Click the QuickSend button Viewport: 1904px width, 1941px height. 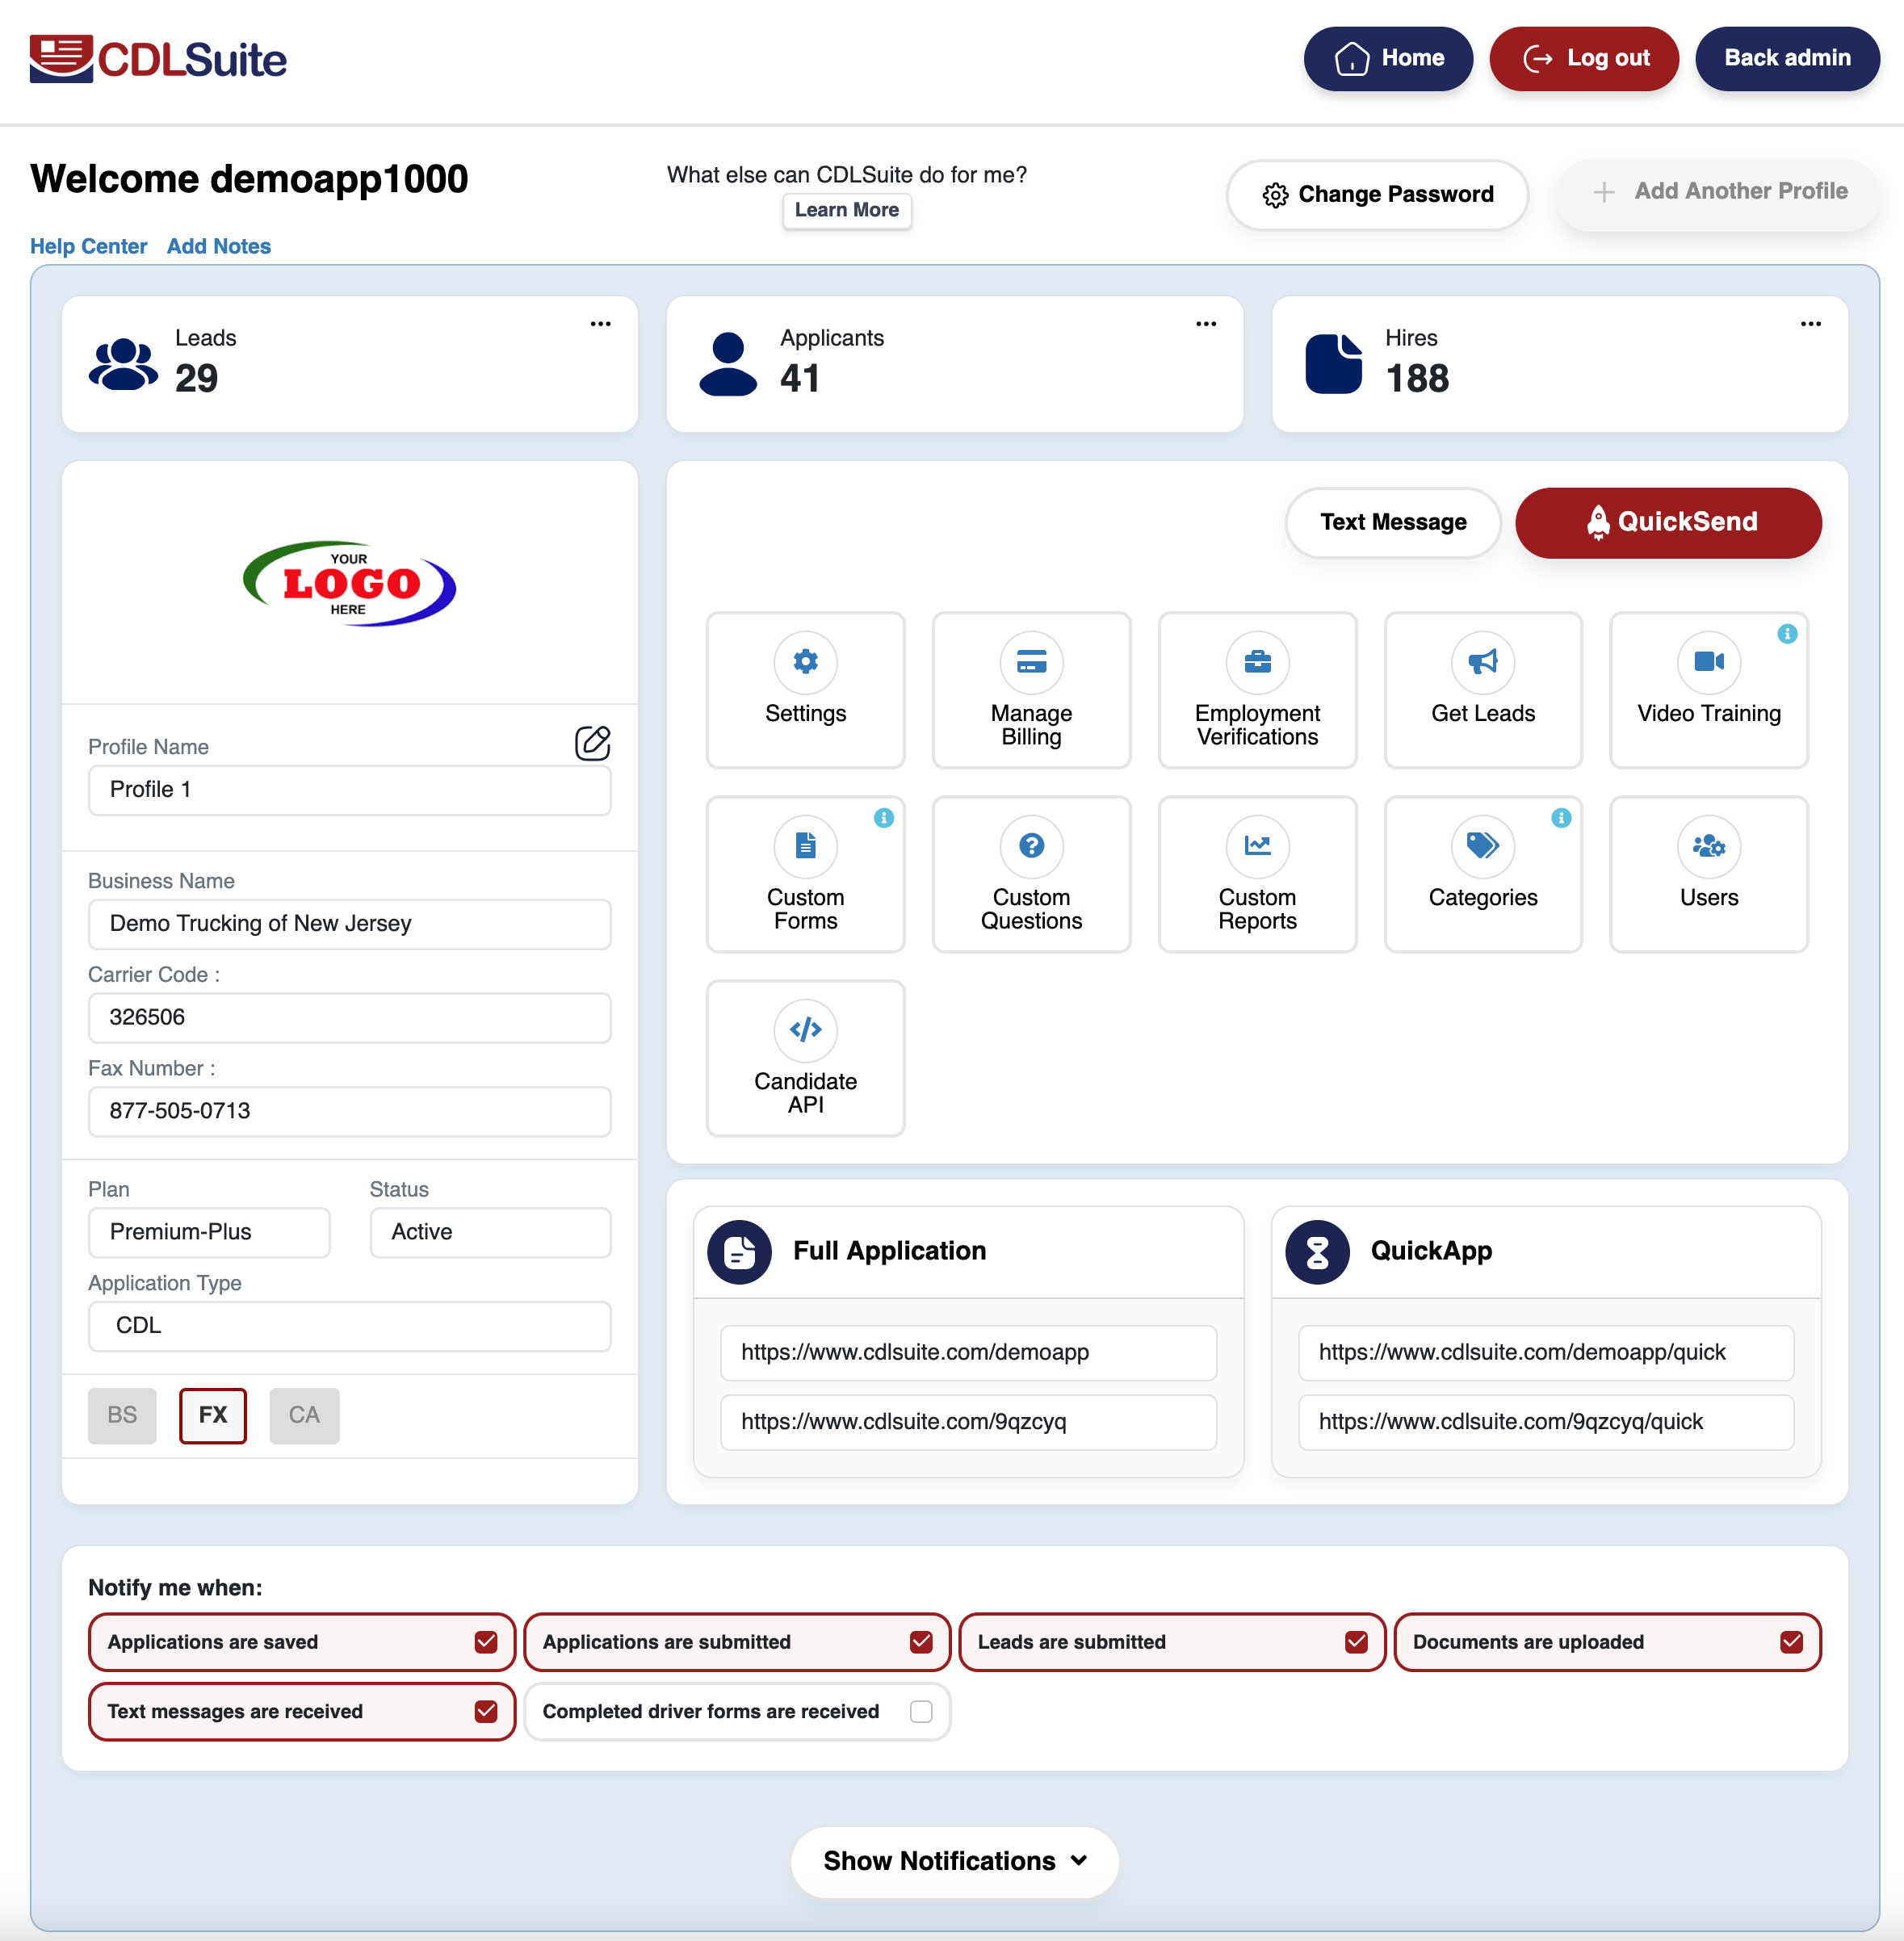[1667, 521]
